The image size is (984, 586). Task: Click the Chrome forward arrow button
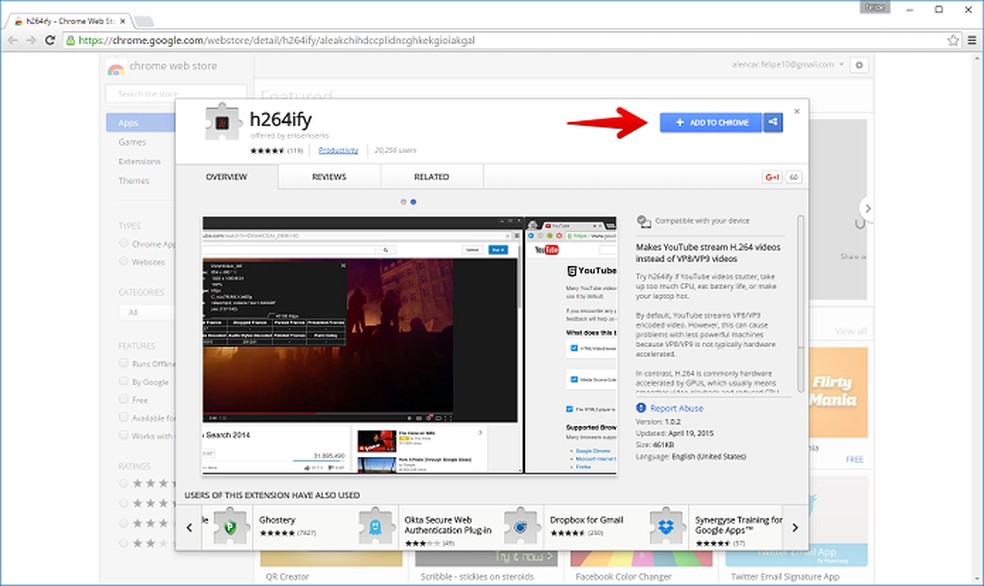click(31, 40)
